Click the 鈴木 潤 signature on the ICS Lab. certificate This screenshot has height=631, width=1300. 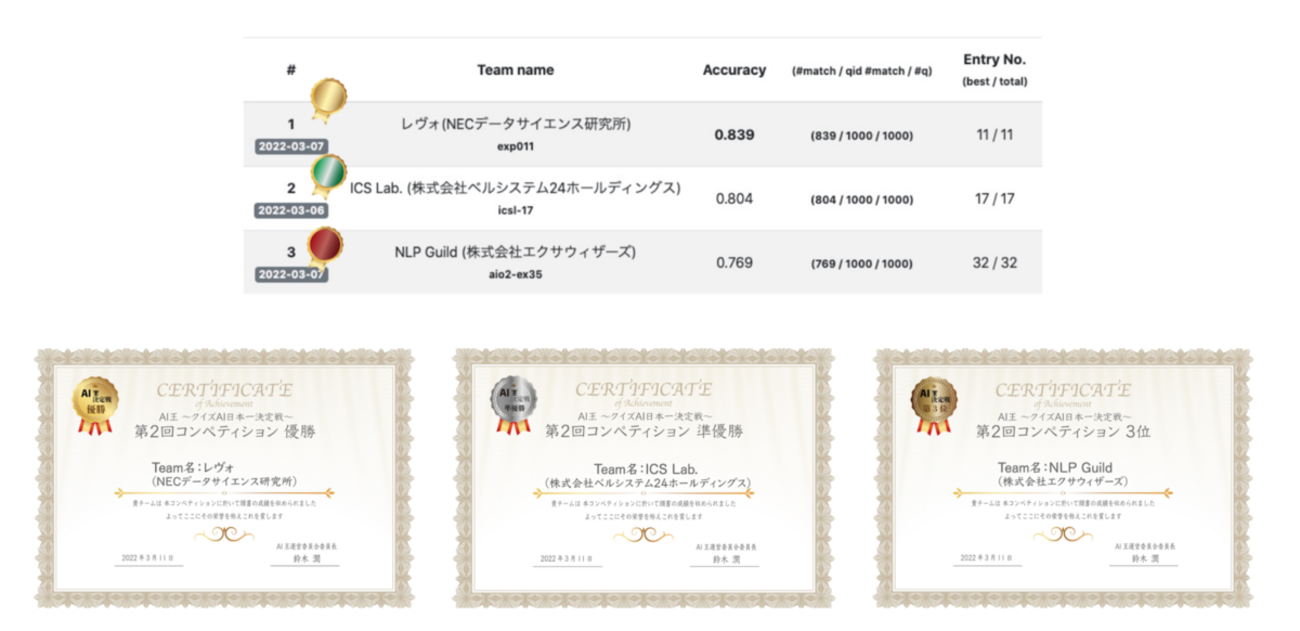tap(725, 559)
